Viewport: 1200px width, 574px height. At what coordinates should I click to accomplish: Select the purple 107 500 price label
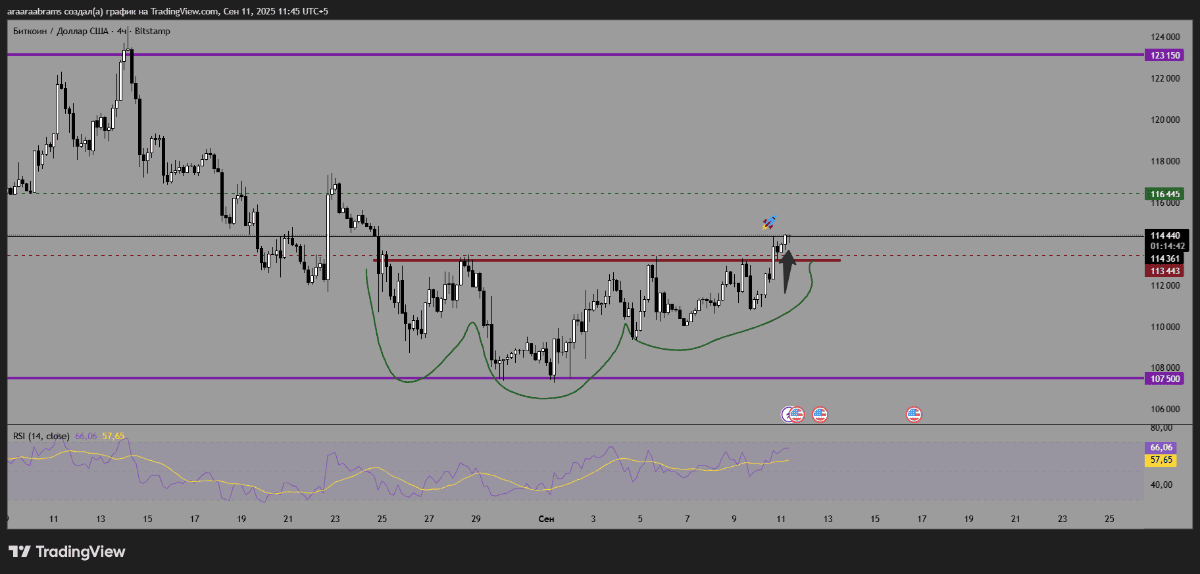pyautogui.click(x=1163, y=379)
